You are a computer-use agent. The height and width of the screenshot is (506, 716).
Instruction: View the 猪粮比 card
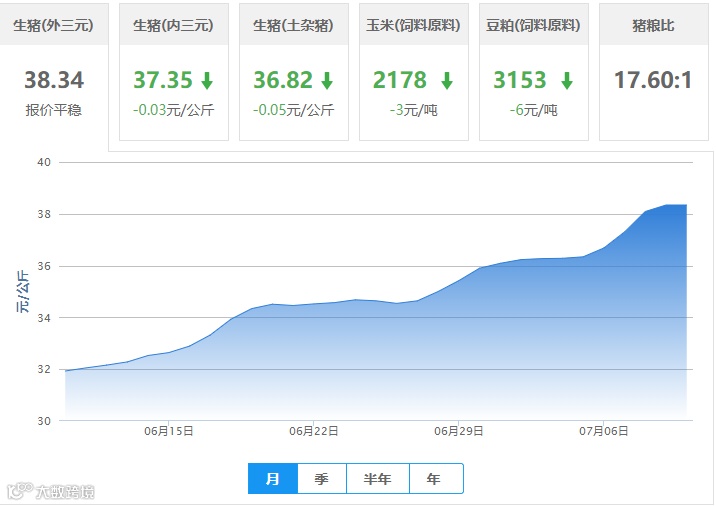[653, 72]
